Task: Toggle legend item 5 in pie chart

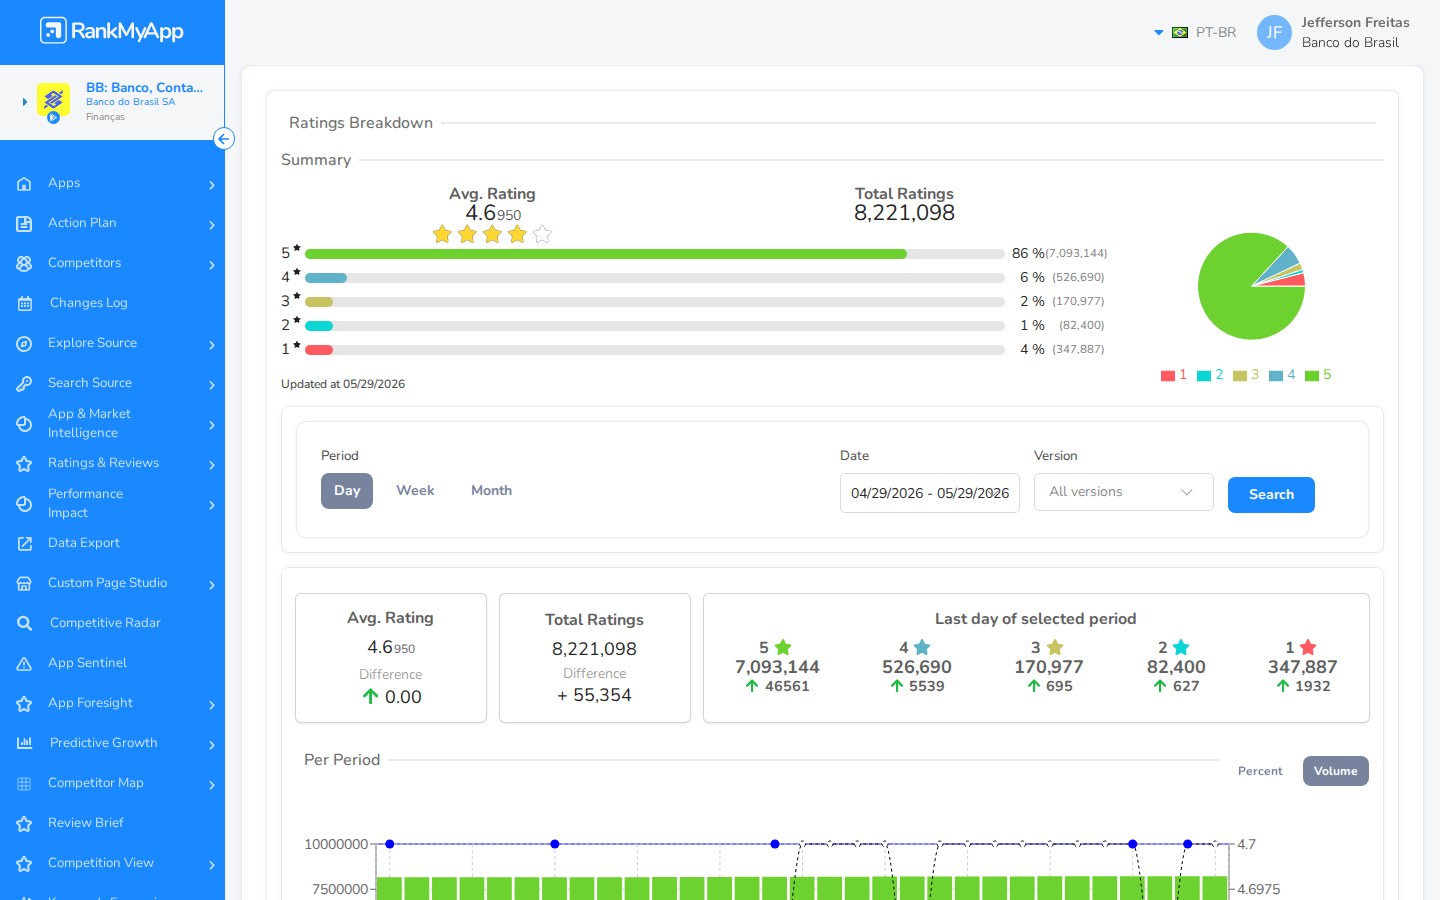Action: click(1318, 375)
